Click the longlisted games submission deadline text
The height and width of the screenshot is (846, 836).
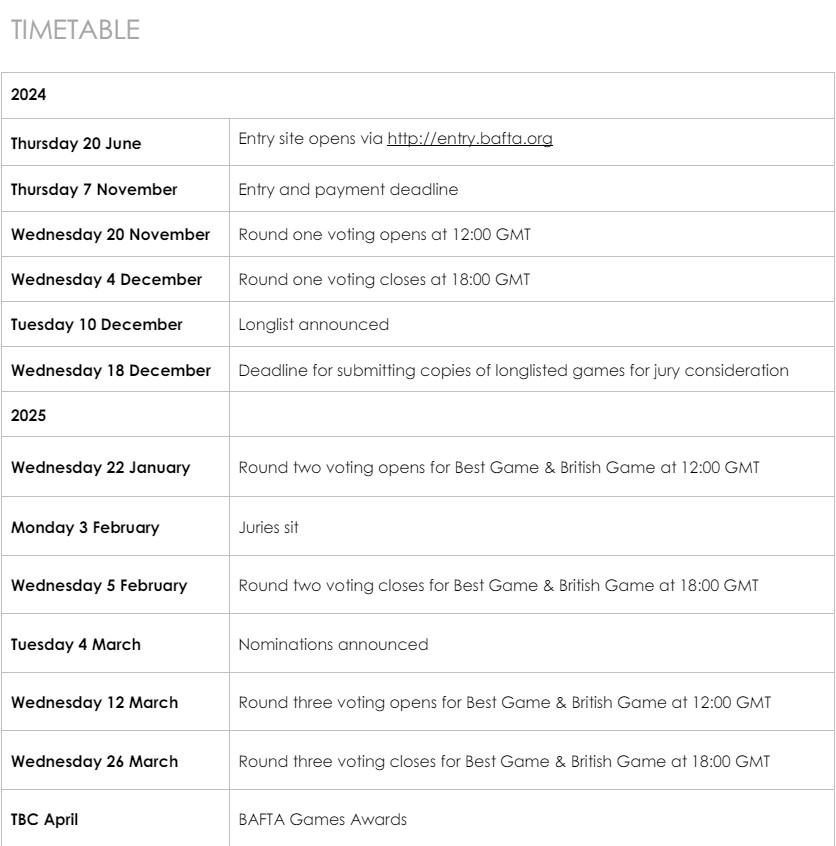tap(513, 370)
